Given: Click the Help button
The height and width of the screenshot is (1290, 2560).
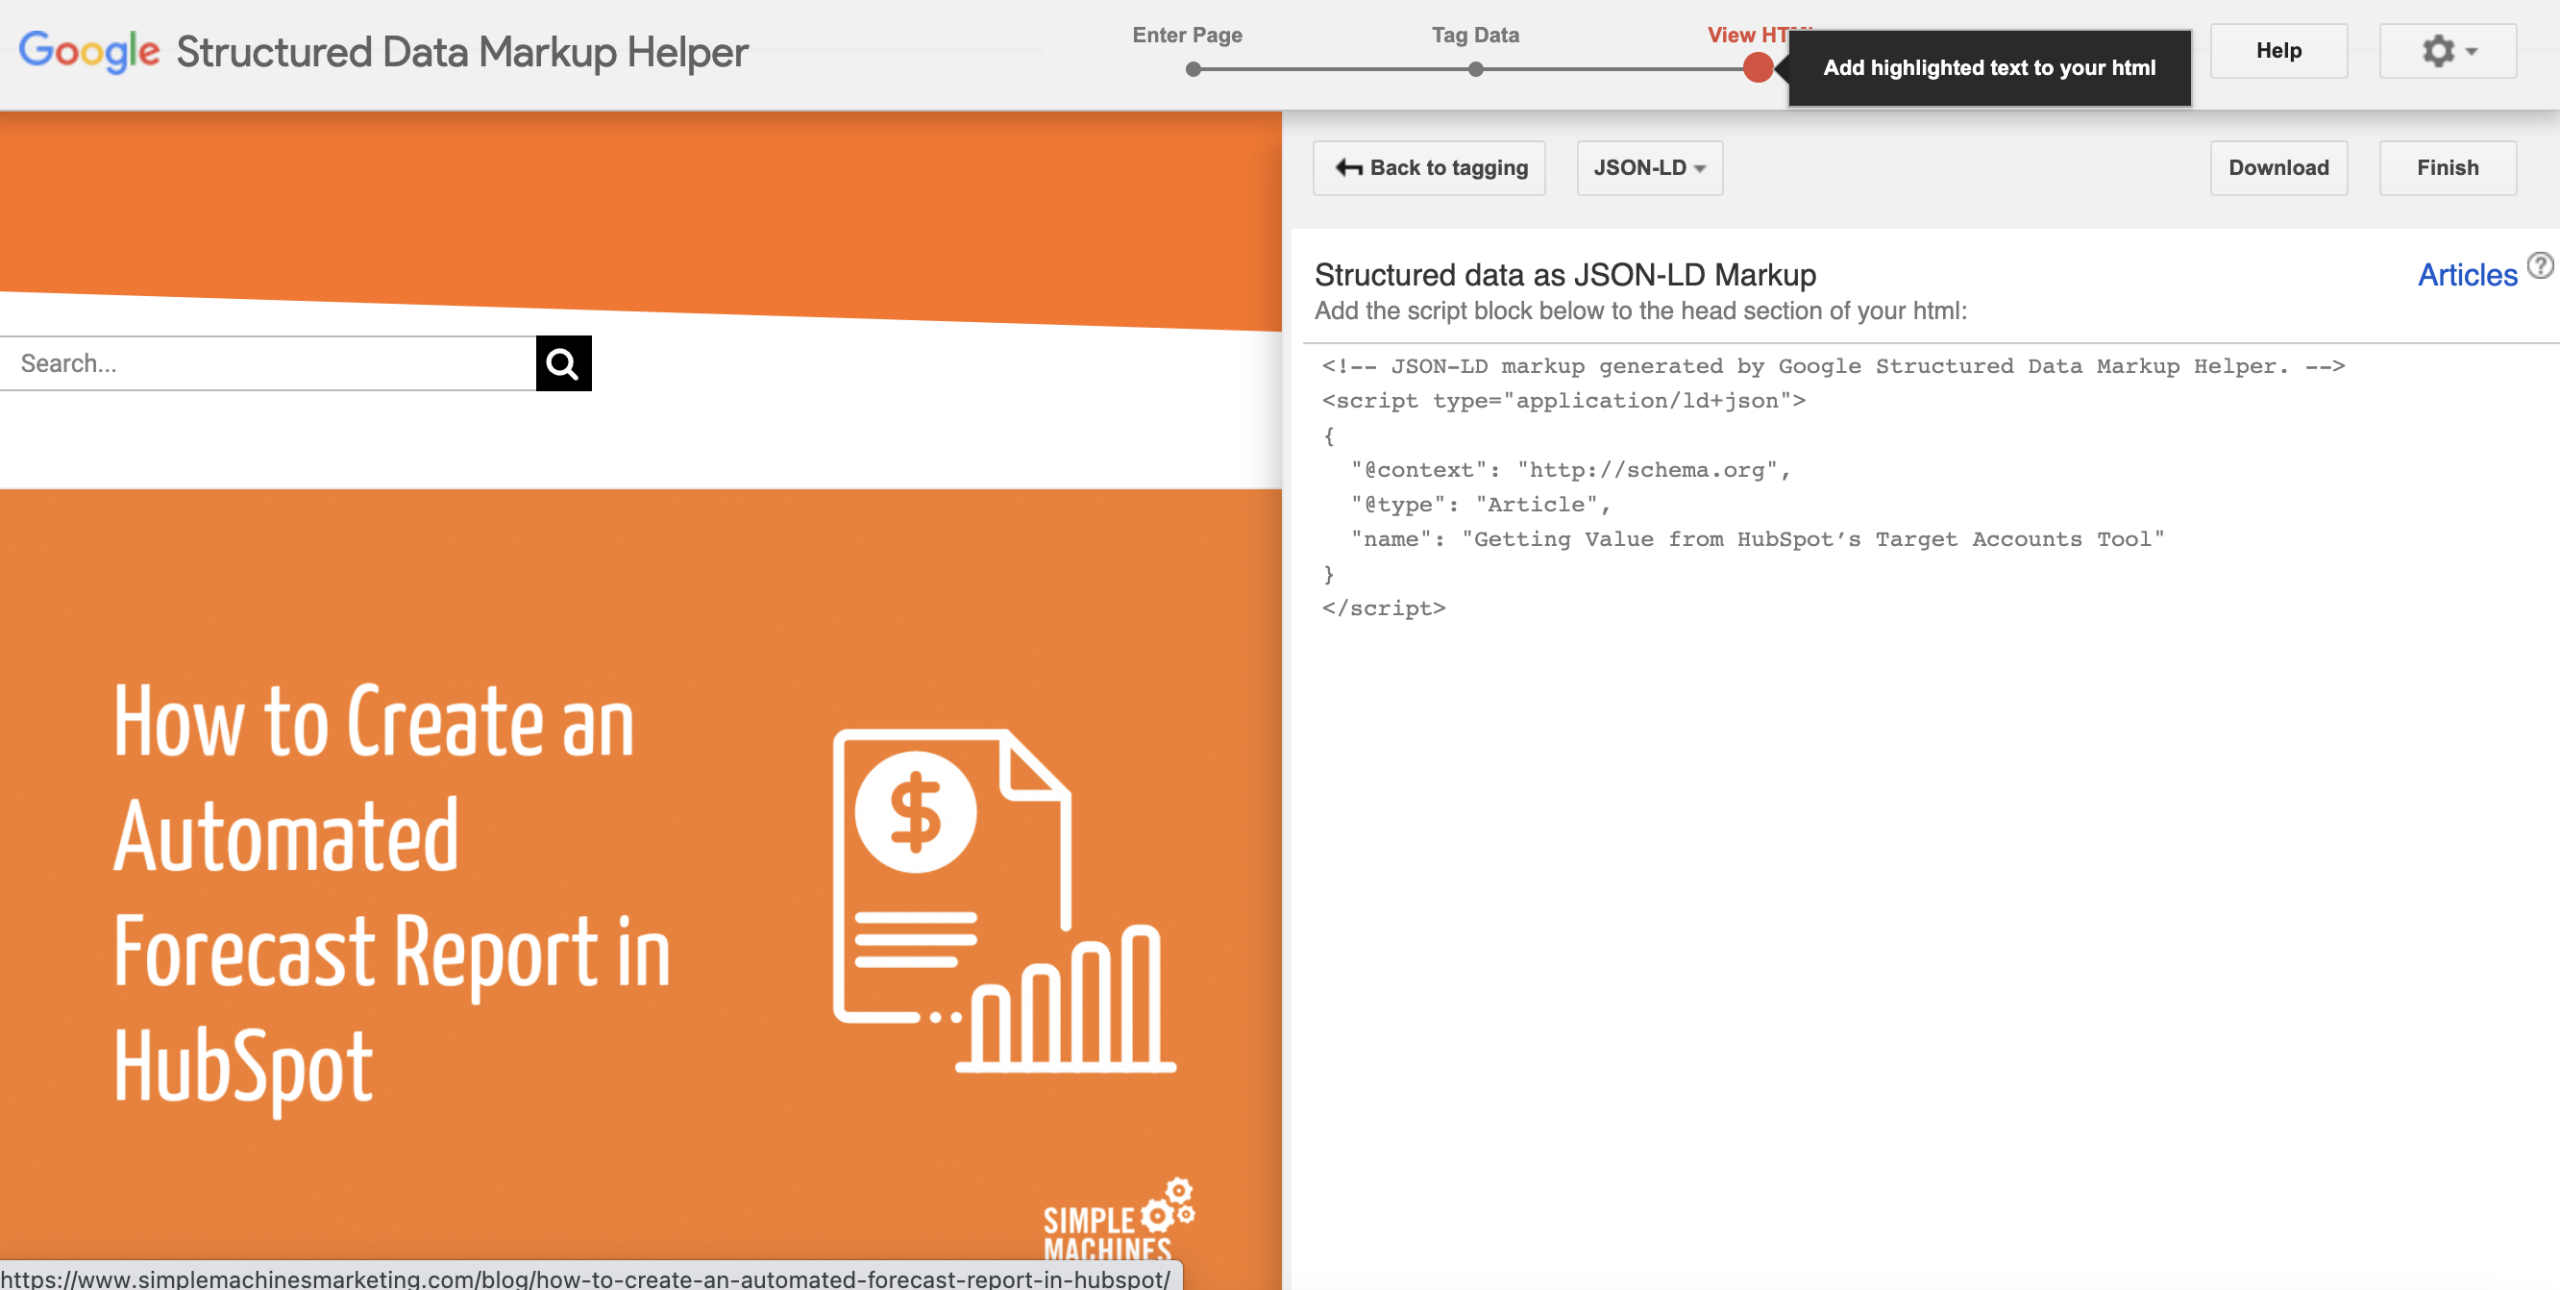Looking at the screenshot, I should 2279,51.
